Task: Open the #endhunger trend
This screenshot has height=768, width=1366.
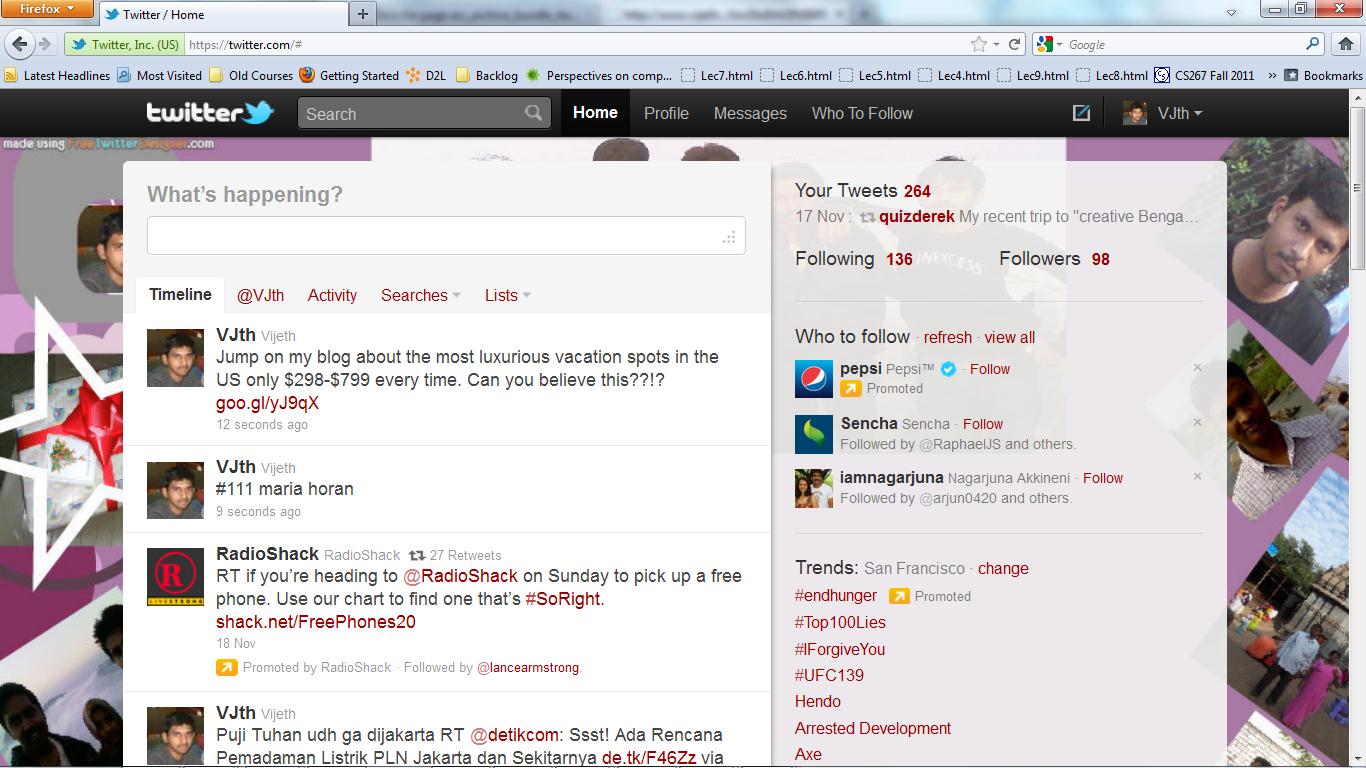Action: coord(836,595)
